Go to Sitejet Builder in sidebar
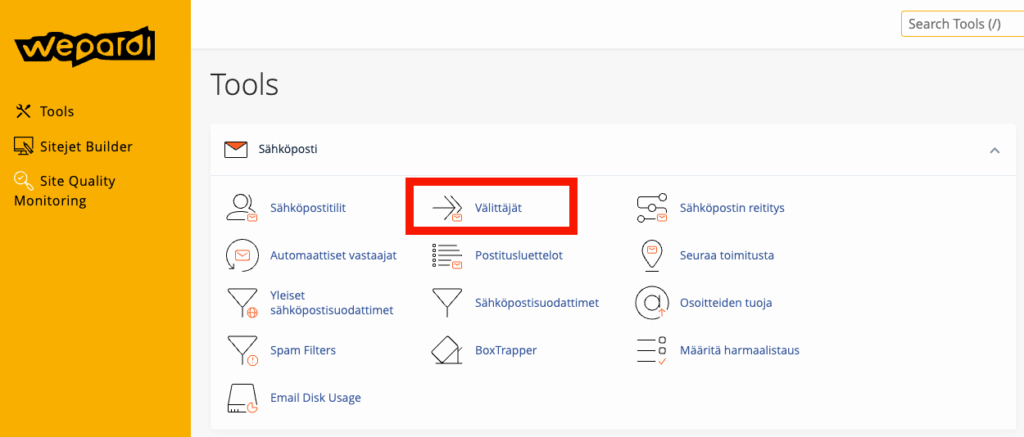1024x437 pixels. 85,146
